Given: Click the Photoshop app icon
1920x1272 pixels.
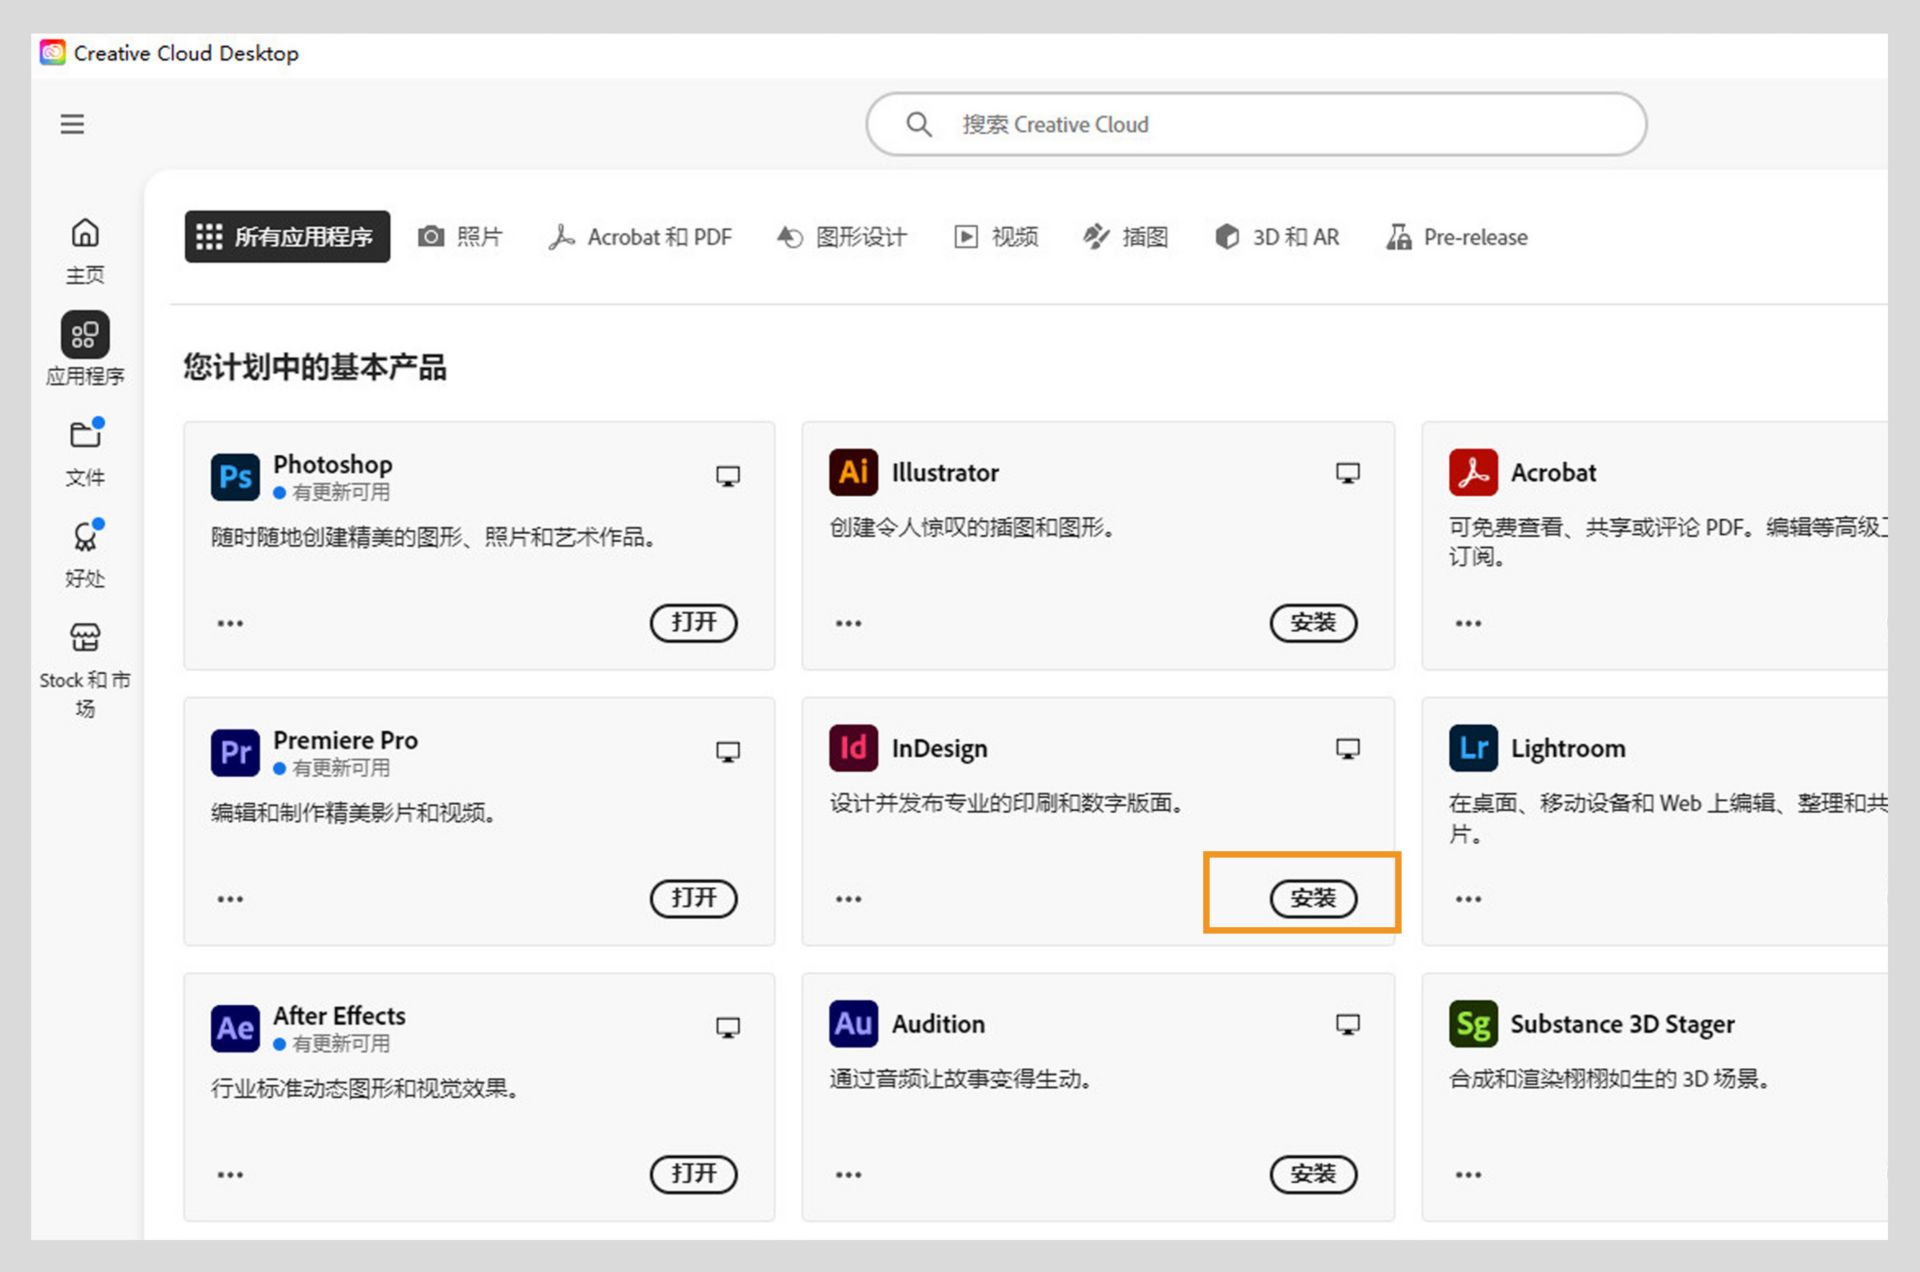Looking at the screenshot, I should pos(235,476).
